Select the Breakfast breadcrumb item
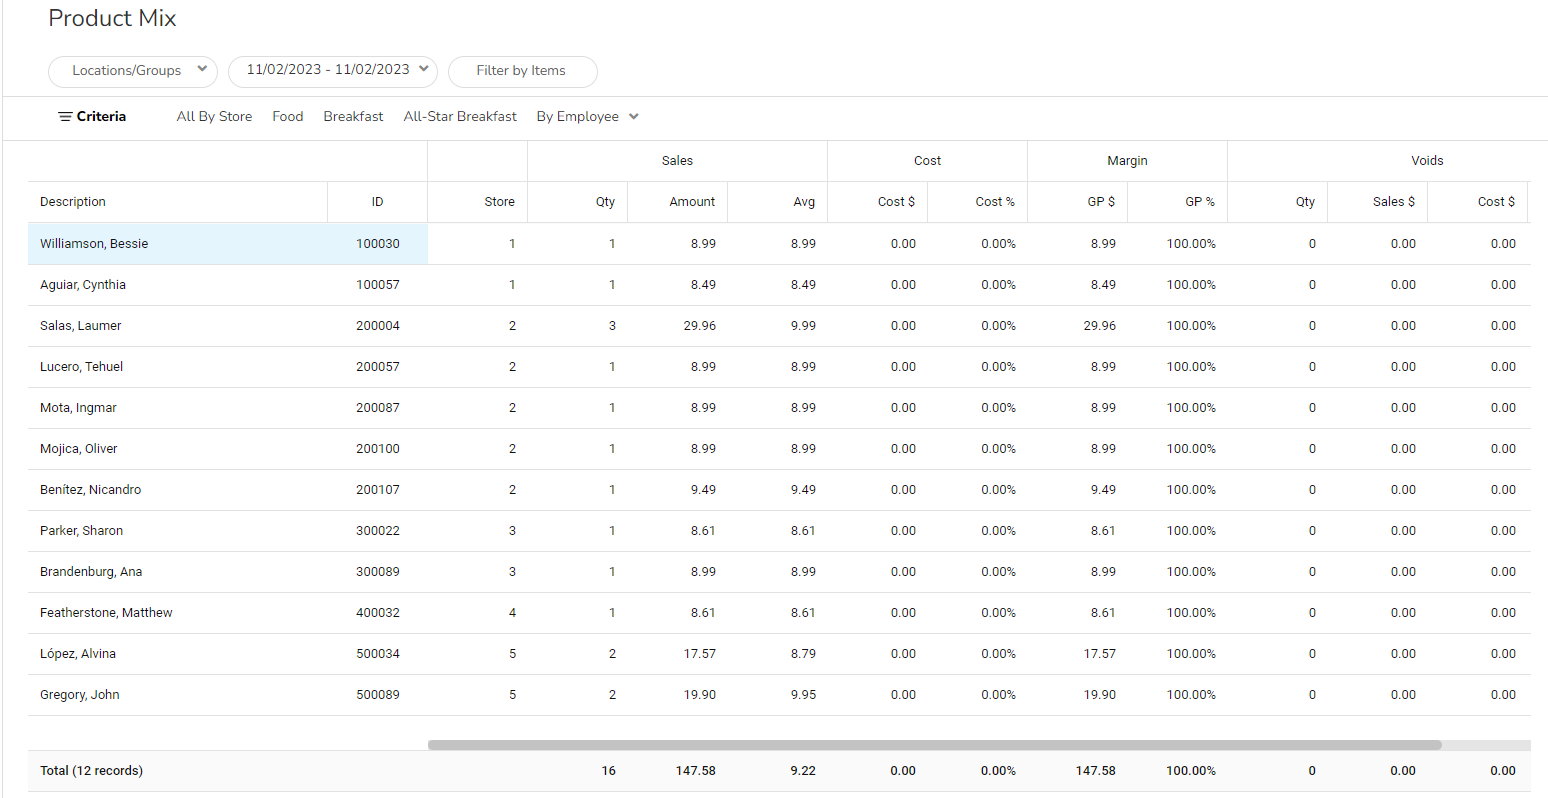The image size is (1548, 798). [353, 117]
